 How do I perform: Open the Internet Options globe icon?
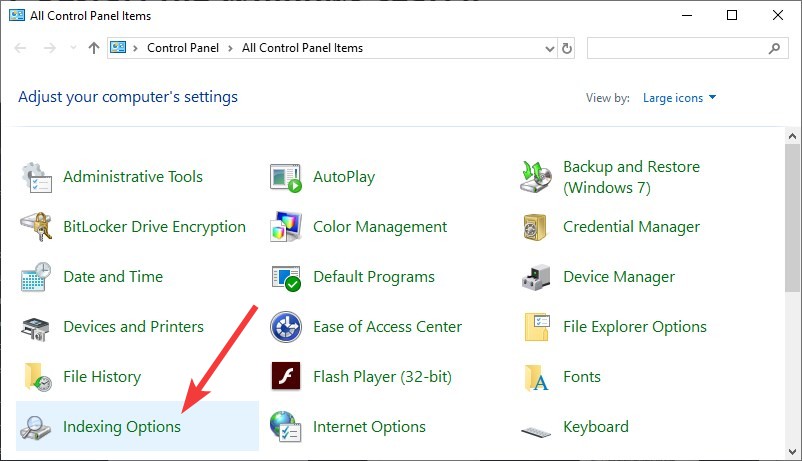tap(286, 427)
